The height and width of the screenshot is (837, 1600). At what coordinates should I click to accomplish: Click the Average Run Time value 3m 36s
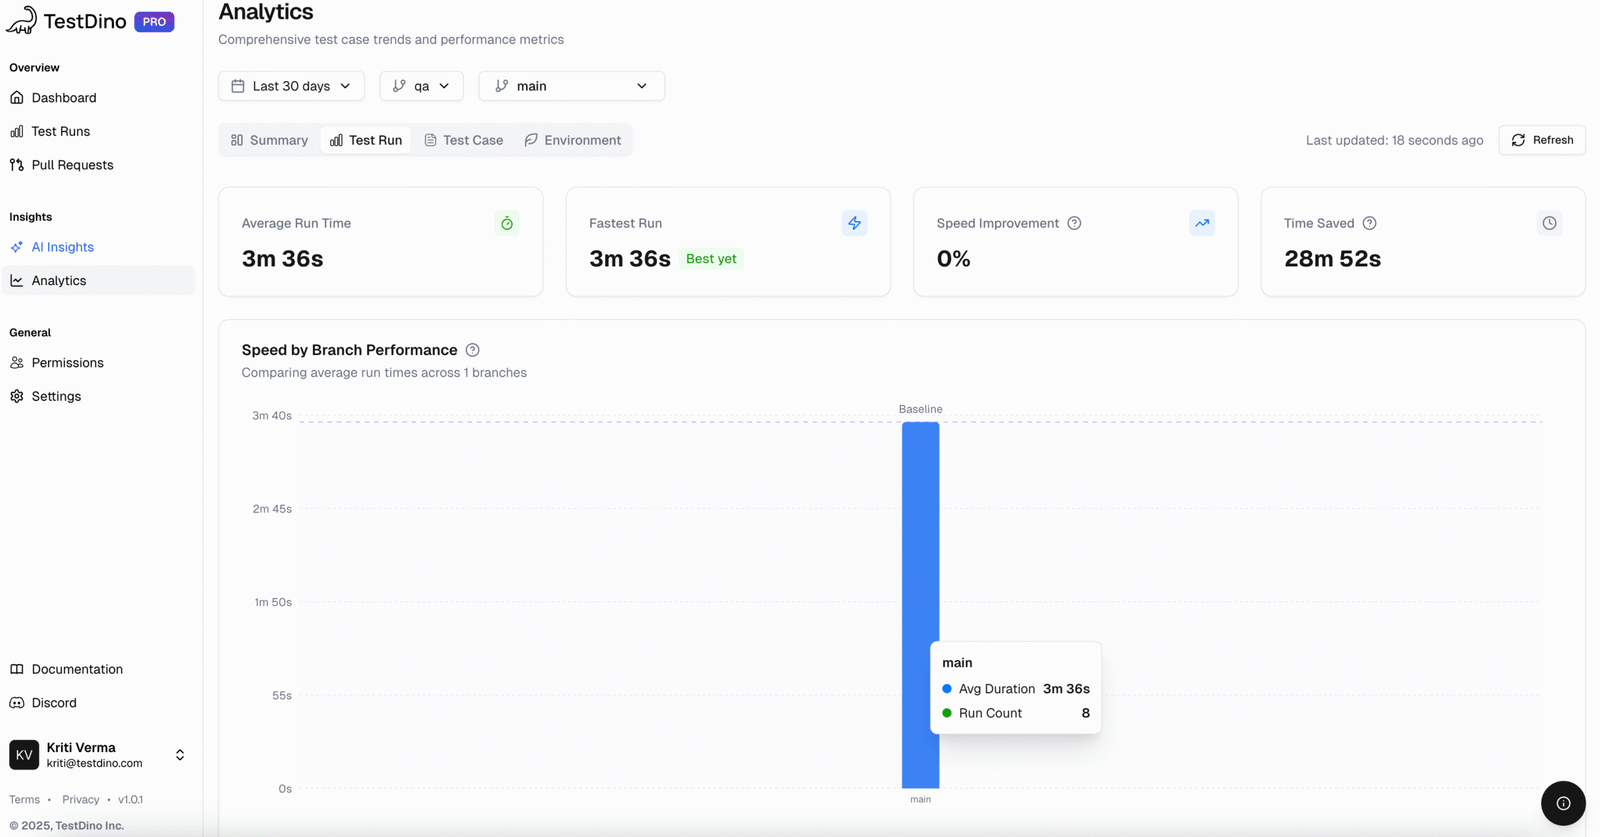coord(282,259)
